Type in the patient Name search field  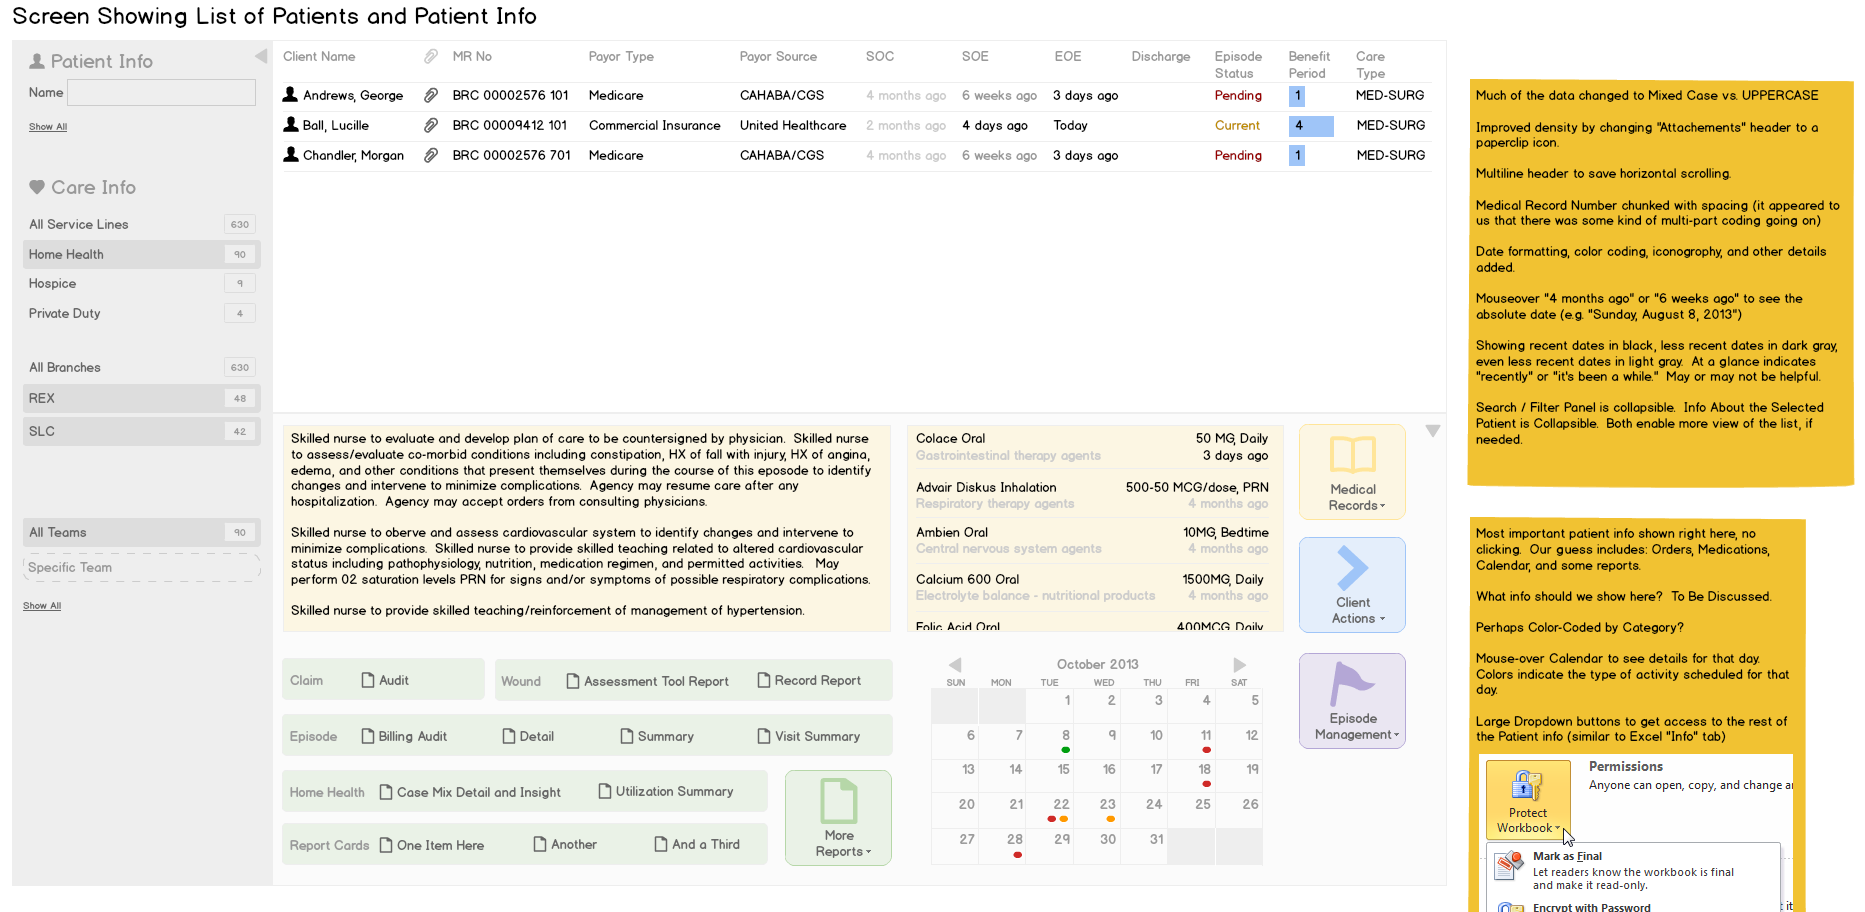[161, 93]
